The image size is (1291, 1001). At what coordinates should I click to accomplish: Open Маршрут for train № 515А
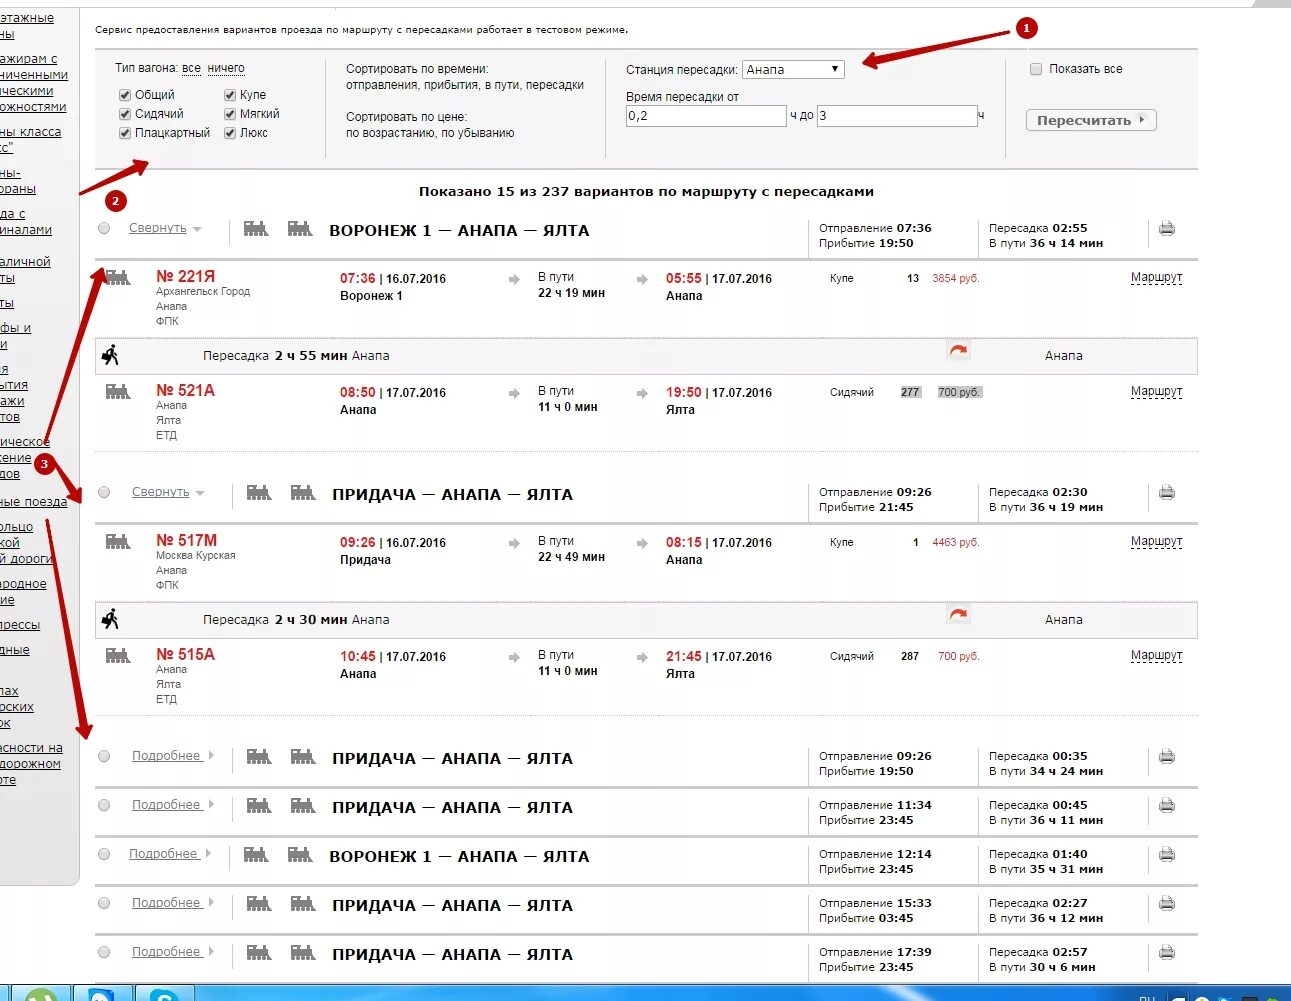1156,655
